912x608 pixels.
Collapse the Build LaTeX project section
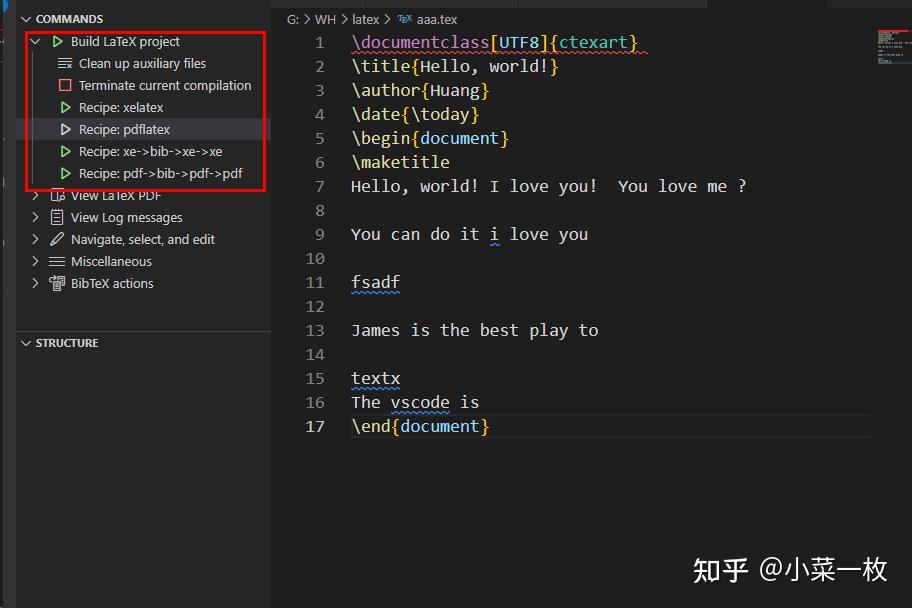pos(36,41)
